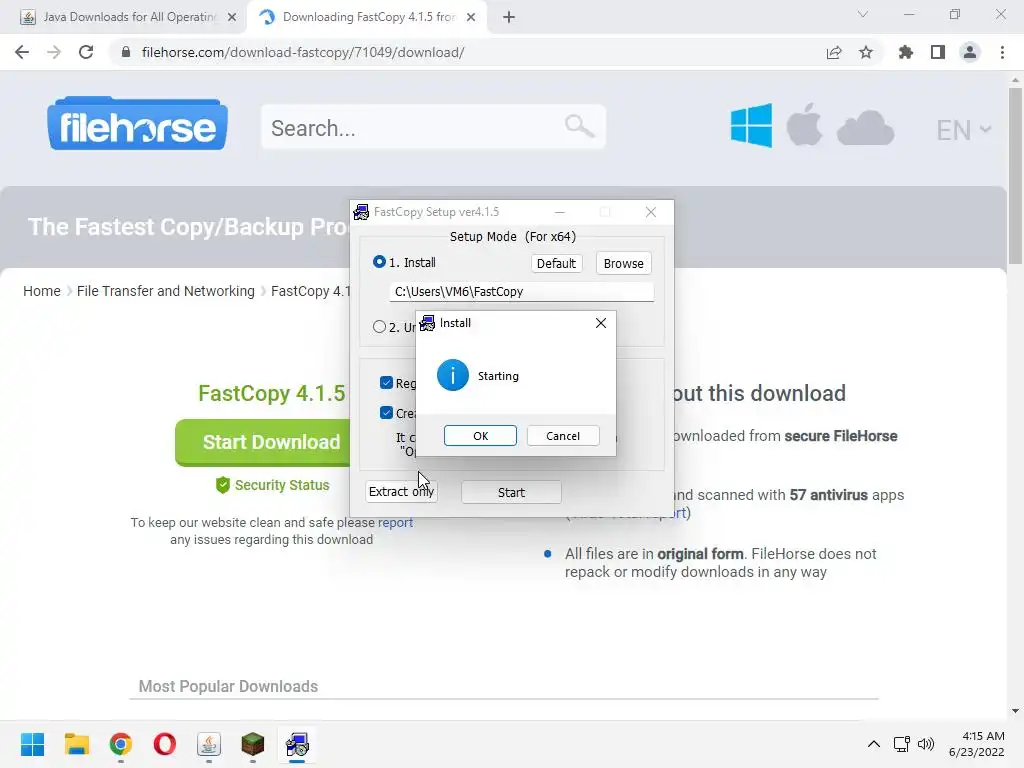The image size is (1024, 768).
Task: Expand the hidden system tray icons
Action: coord(873,744)
